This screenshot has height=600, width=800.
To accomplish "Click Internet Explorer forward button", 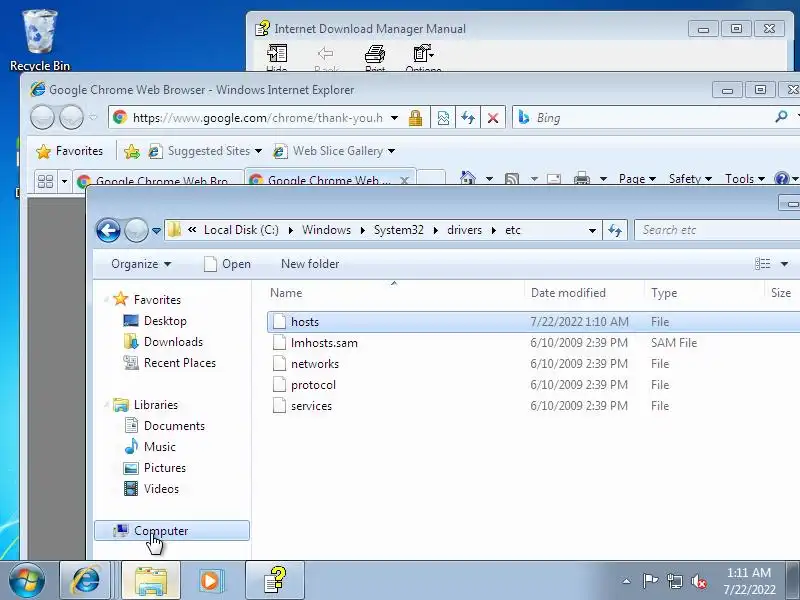I will coord(71,118).
